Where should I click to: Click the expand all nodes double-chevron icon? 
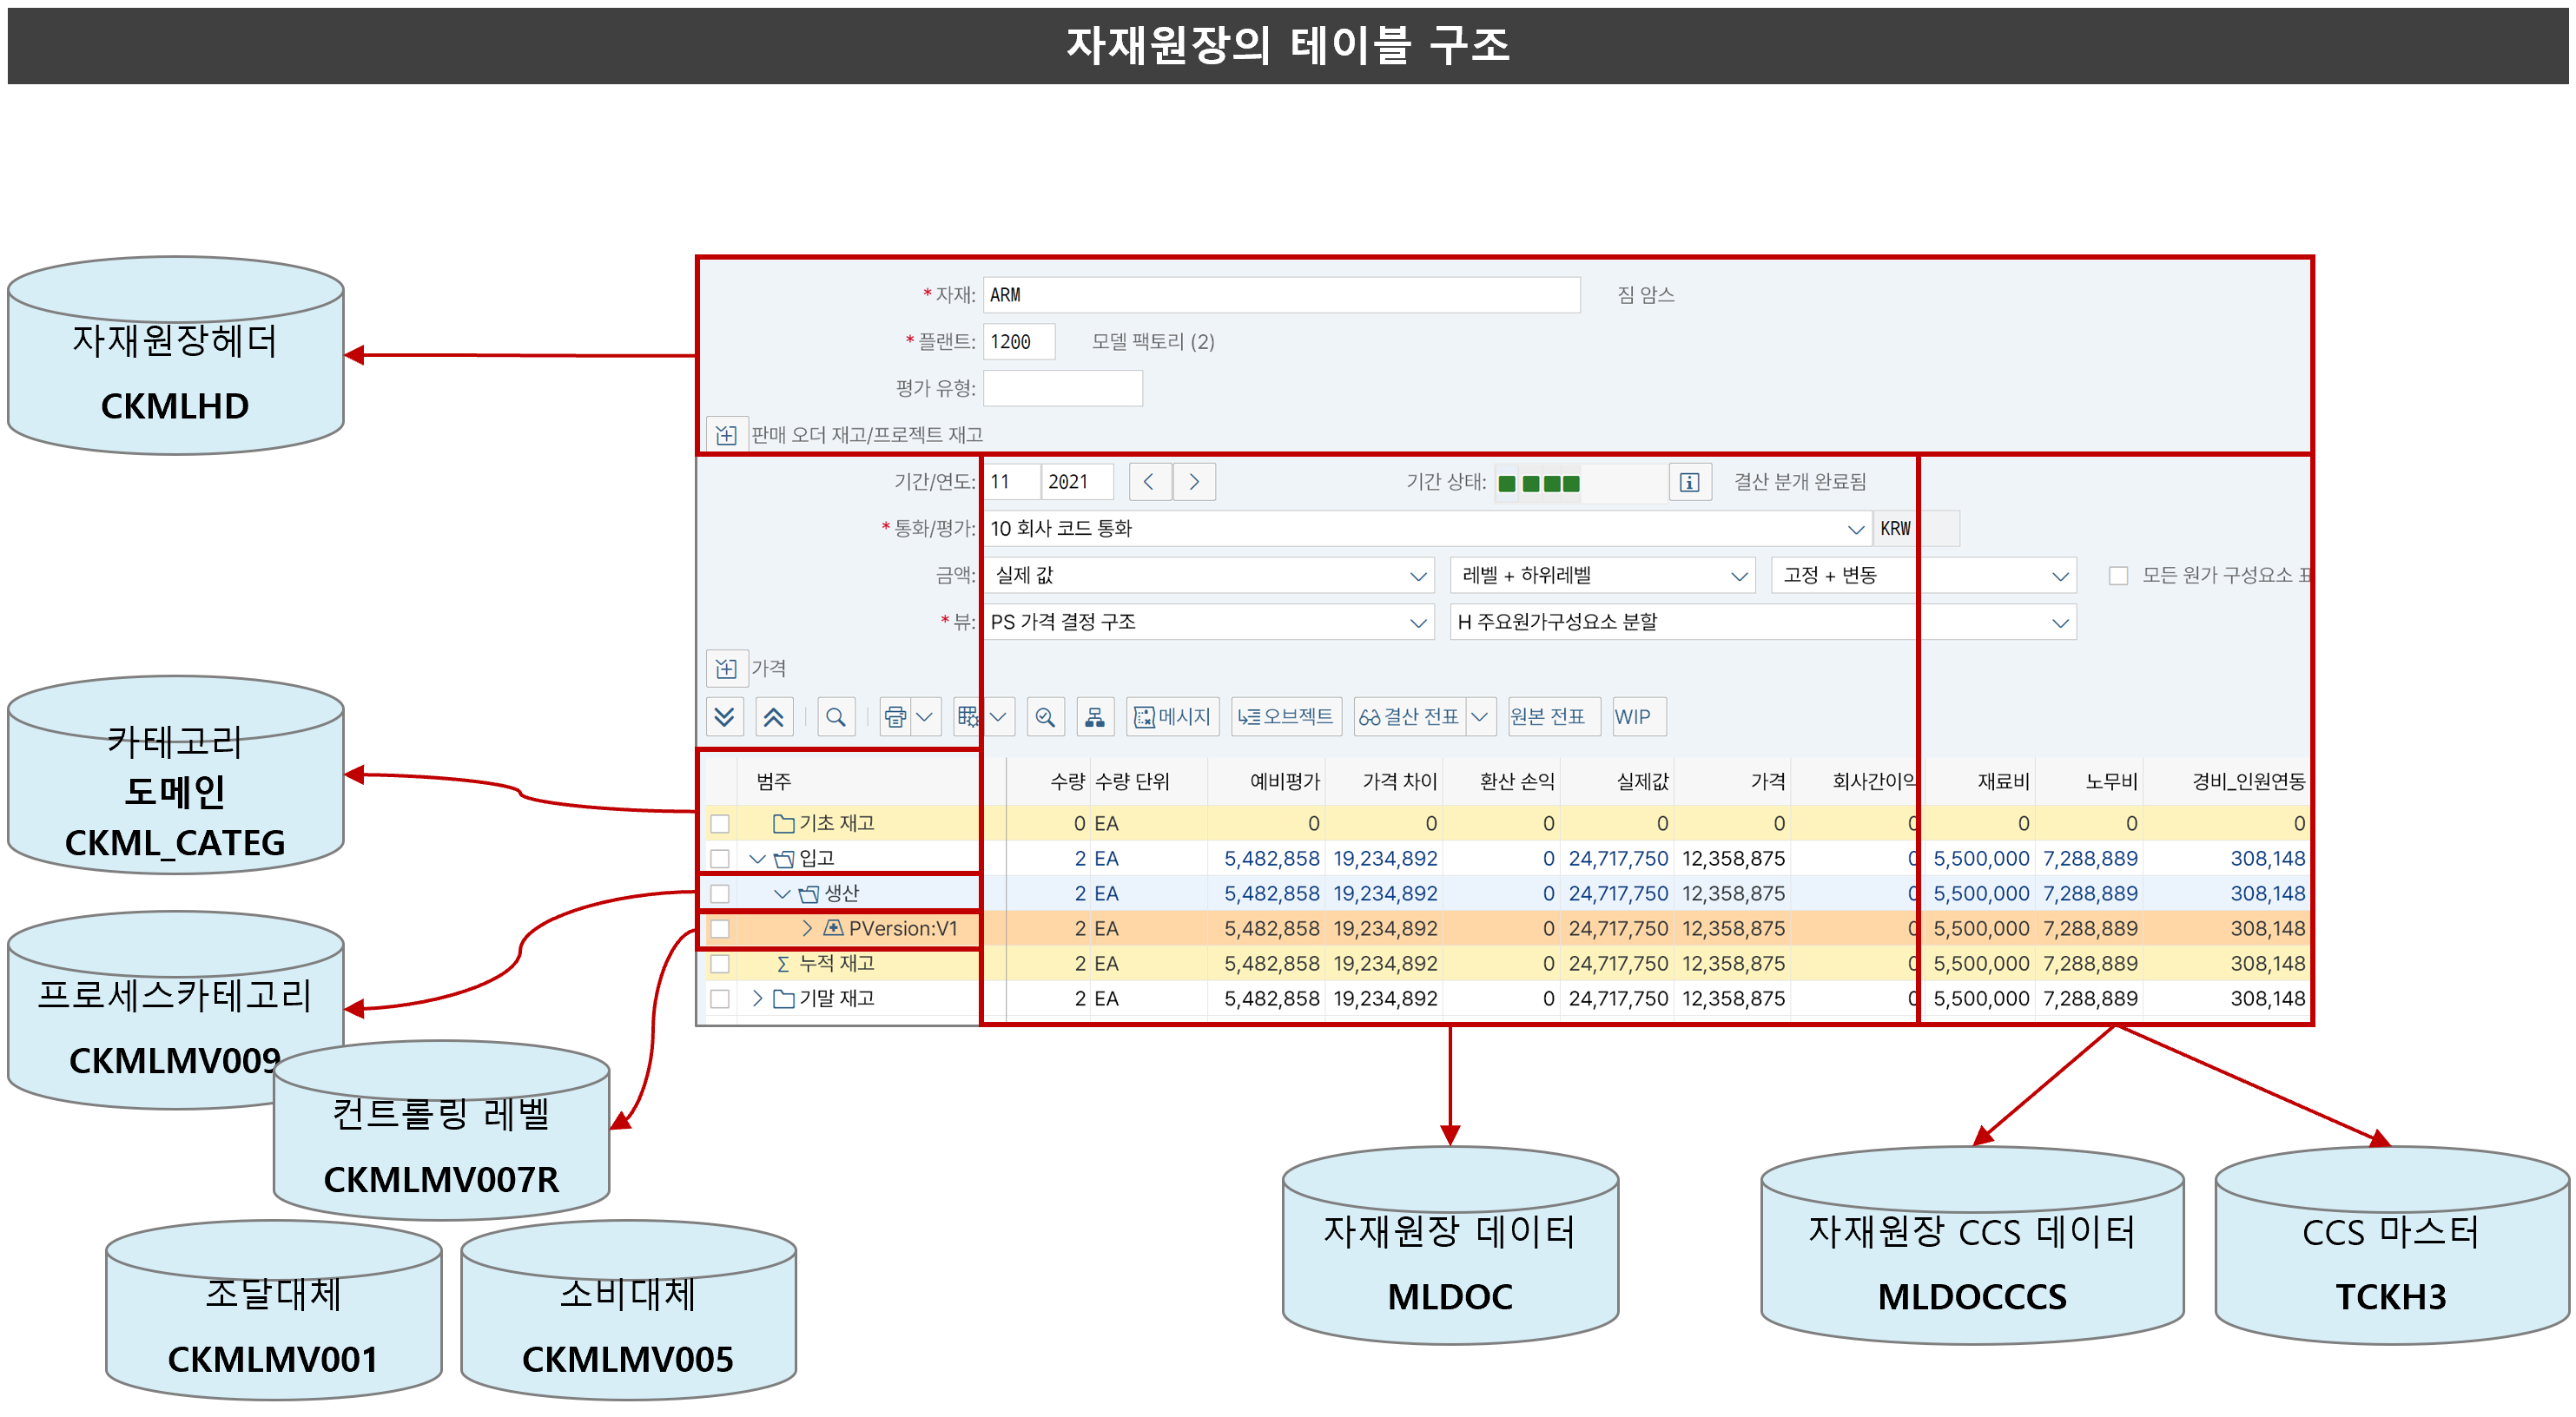click(x=724, y=717)
